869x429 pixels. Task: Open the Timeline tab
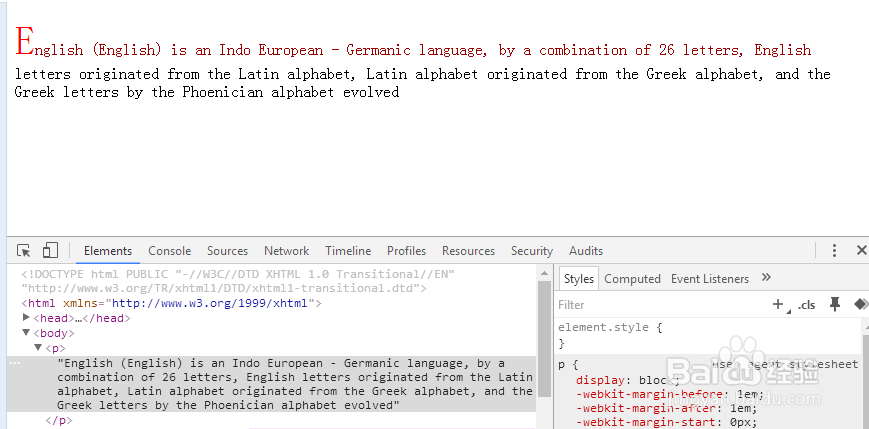coord(348,251)
